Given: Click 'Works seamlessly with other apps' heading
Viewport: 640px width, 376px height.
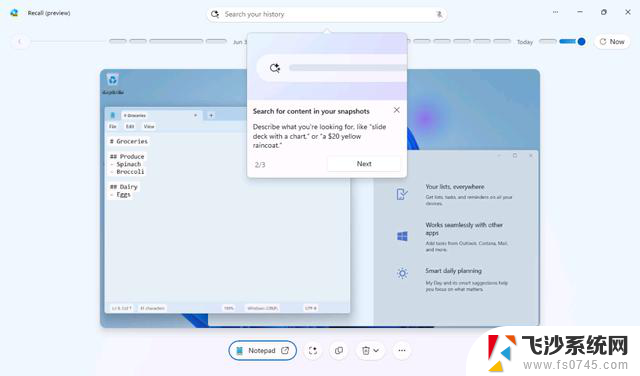Looking at the screenshot, I should [464, 229].
